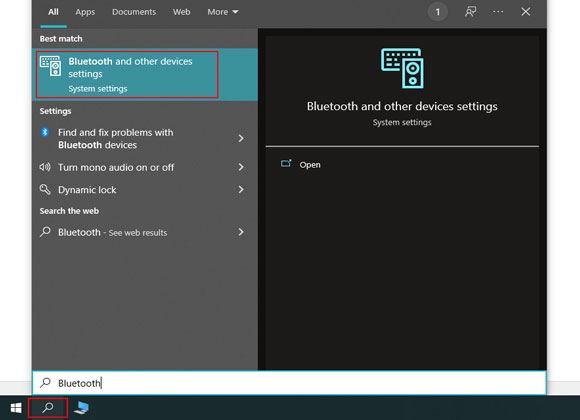Click the Best match heading
This screenshot has height=420, width=580.
61,38
